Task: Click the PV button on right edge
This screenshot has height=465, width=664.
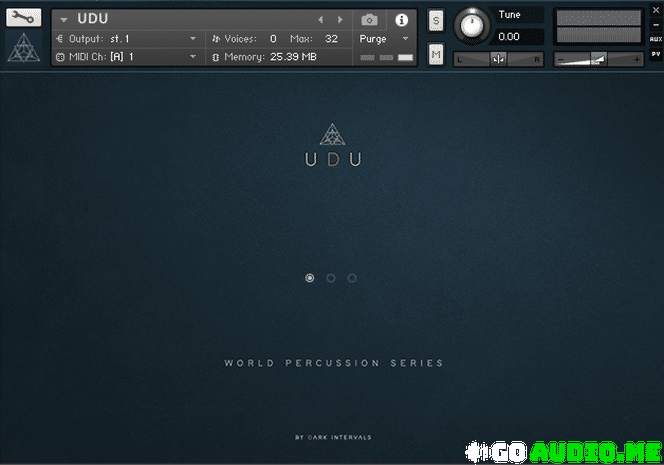Action: pos(655,54)
